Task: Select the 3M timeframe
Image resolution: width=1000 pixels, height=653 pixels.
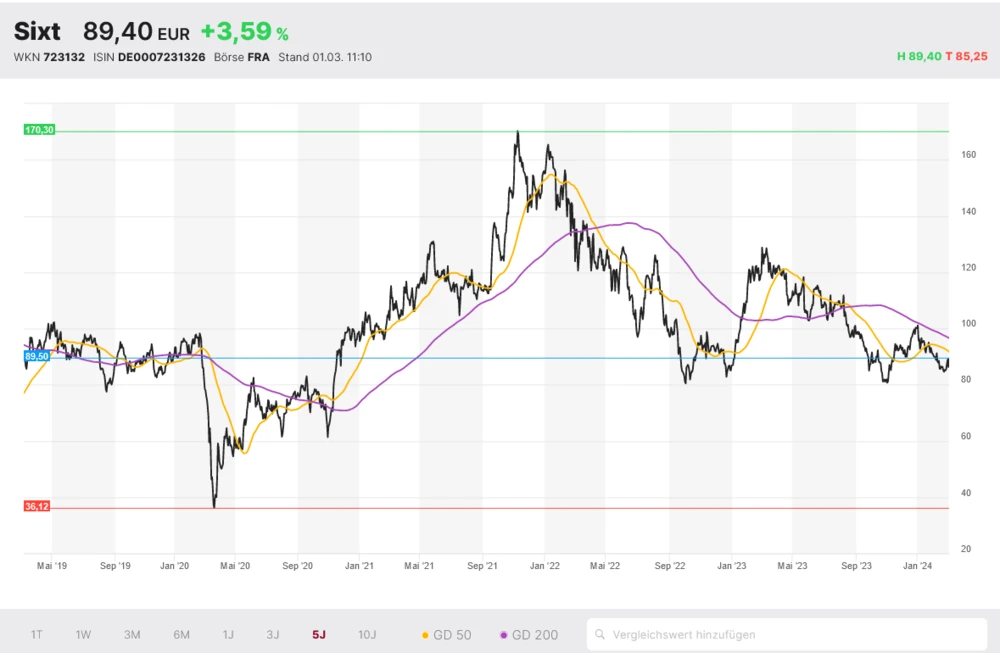Action: [131, 634]
